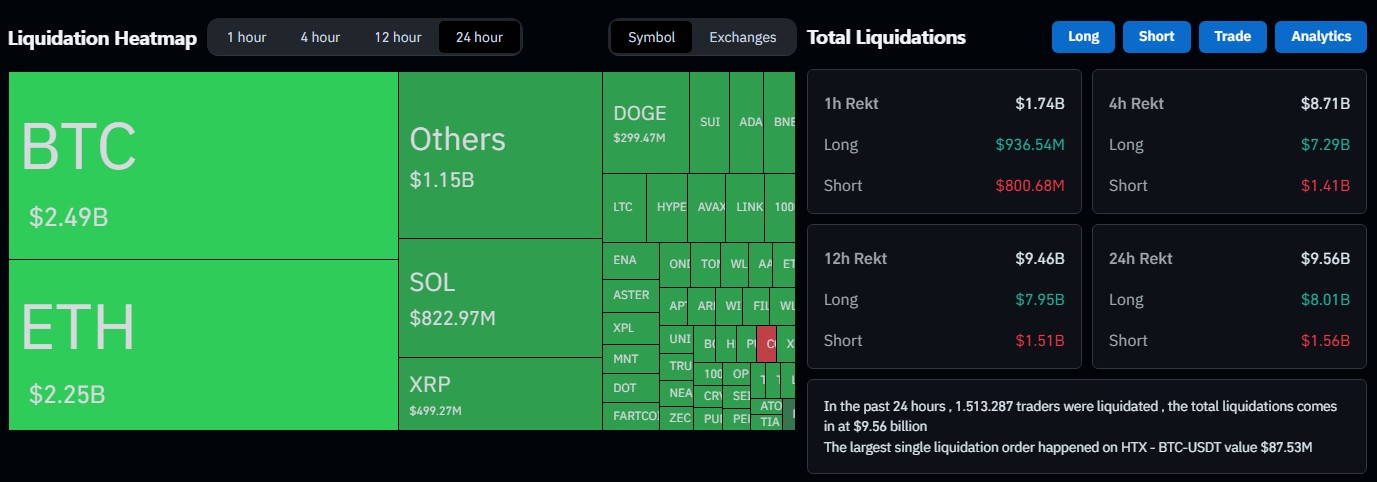Open the Trade button
Image resolution: width=1377 pixels, height=482 pixels.
click(1232, 37)
